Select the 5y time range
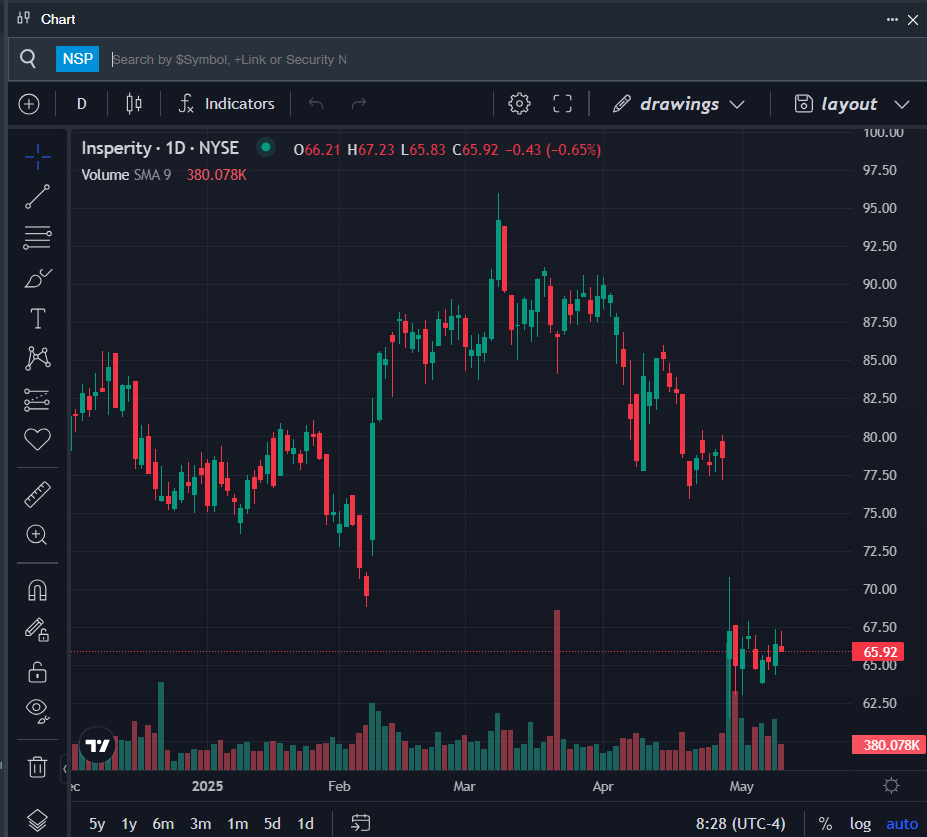Image resolution: width=927 pixels, height=837 pixels. click(97, 823)
